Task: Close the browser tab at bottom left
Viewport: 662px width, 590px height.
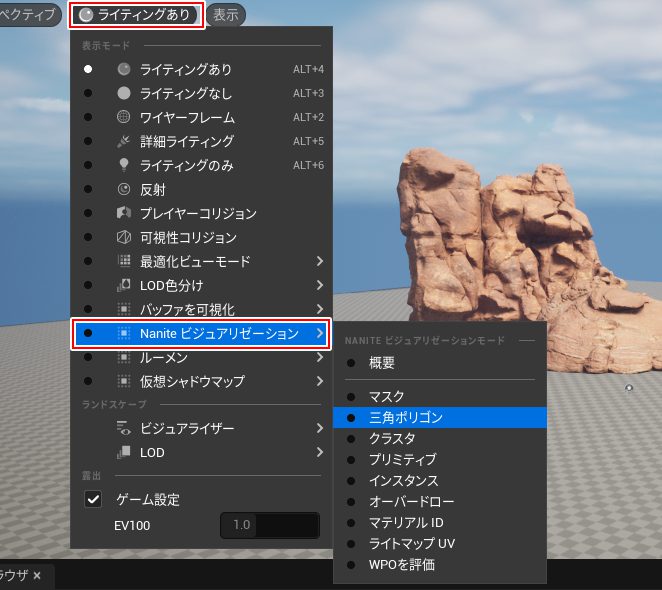Action: pos(37,576)
